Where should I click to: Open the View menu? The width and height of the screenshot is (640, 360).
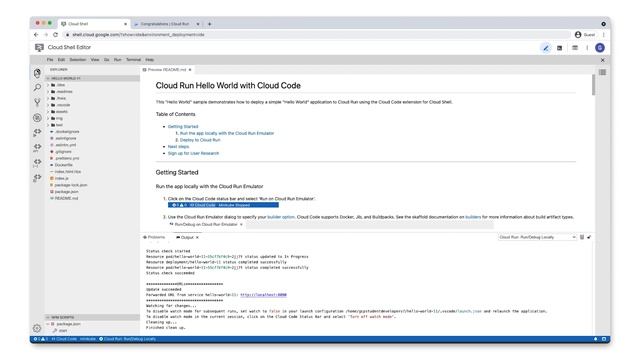click(95, 60)
